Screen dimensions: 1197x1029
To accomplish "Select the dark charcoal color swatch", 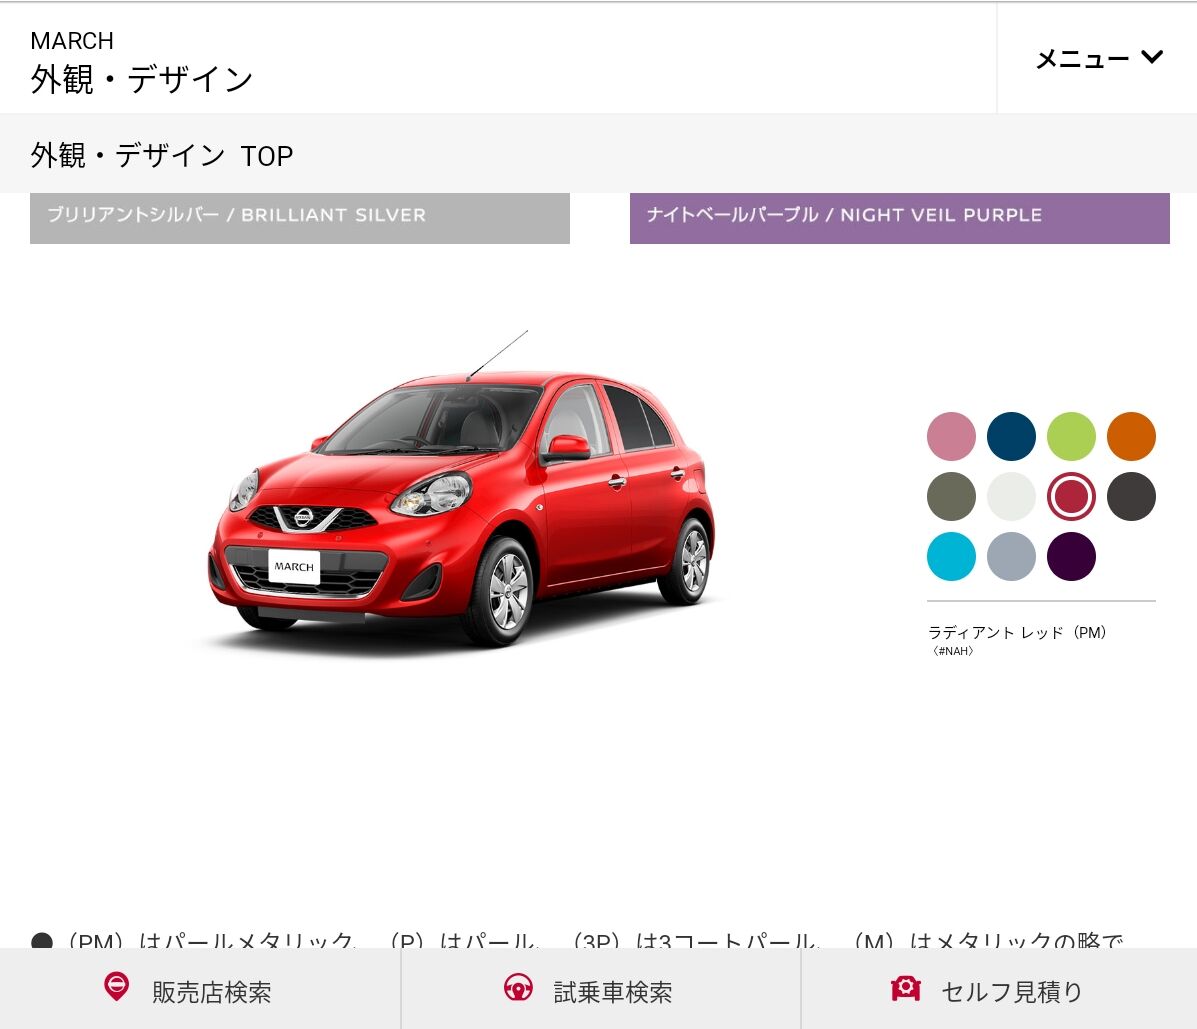I will click(1131, 496).
